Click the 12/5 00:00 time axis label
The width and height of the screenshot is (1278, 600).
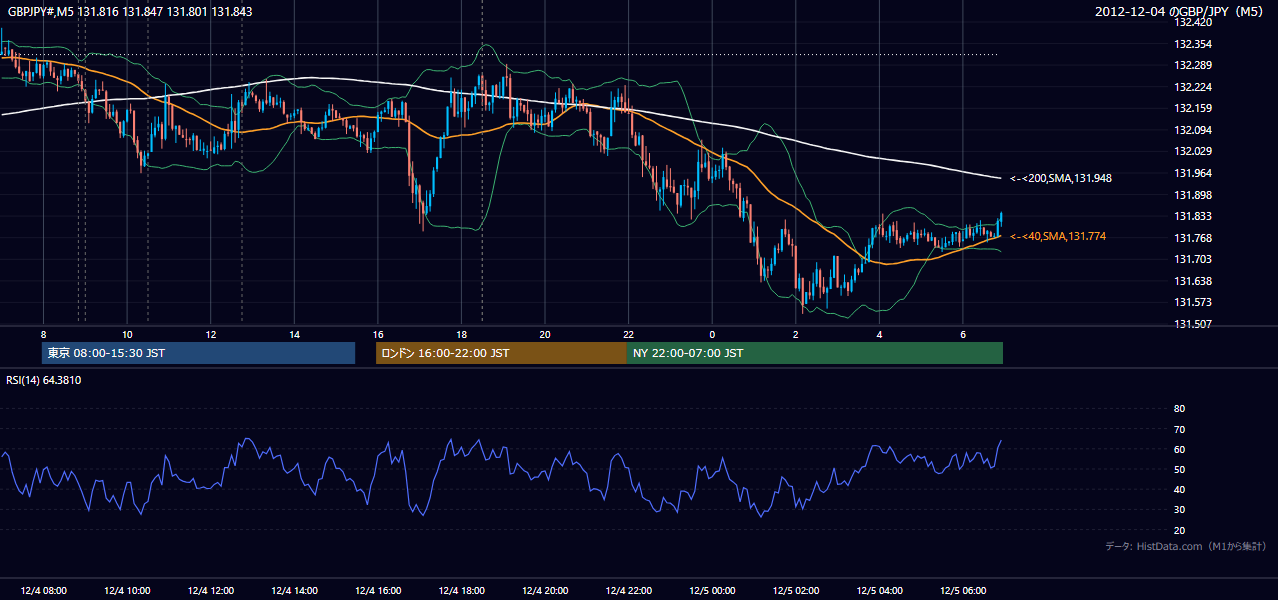click(x=712, y=591)
